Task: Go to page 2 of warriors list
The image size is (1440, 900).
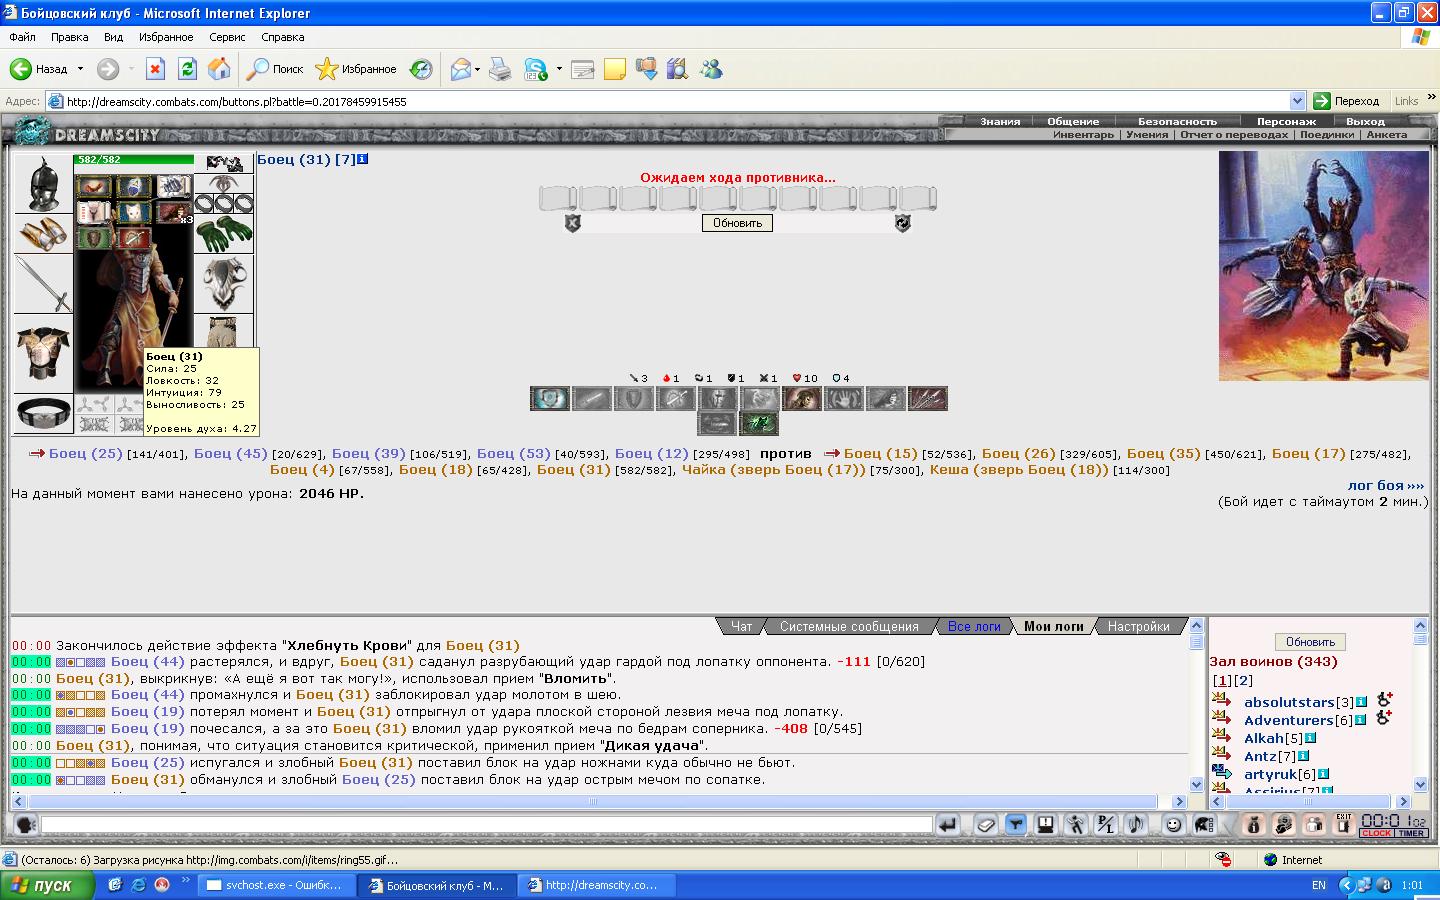Action: 1243,680
